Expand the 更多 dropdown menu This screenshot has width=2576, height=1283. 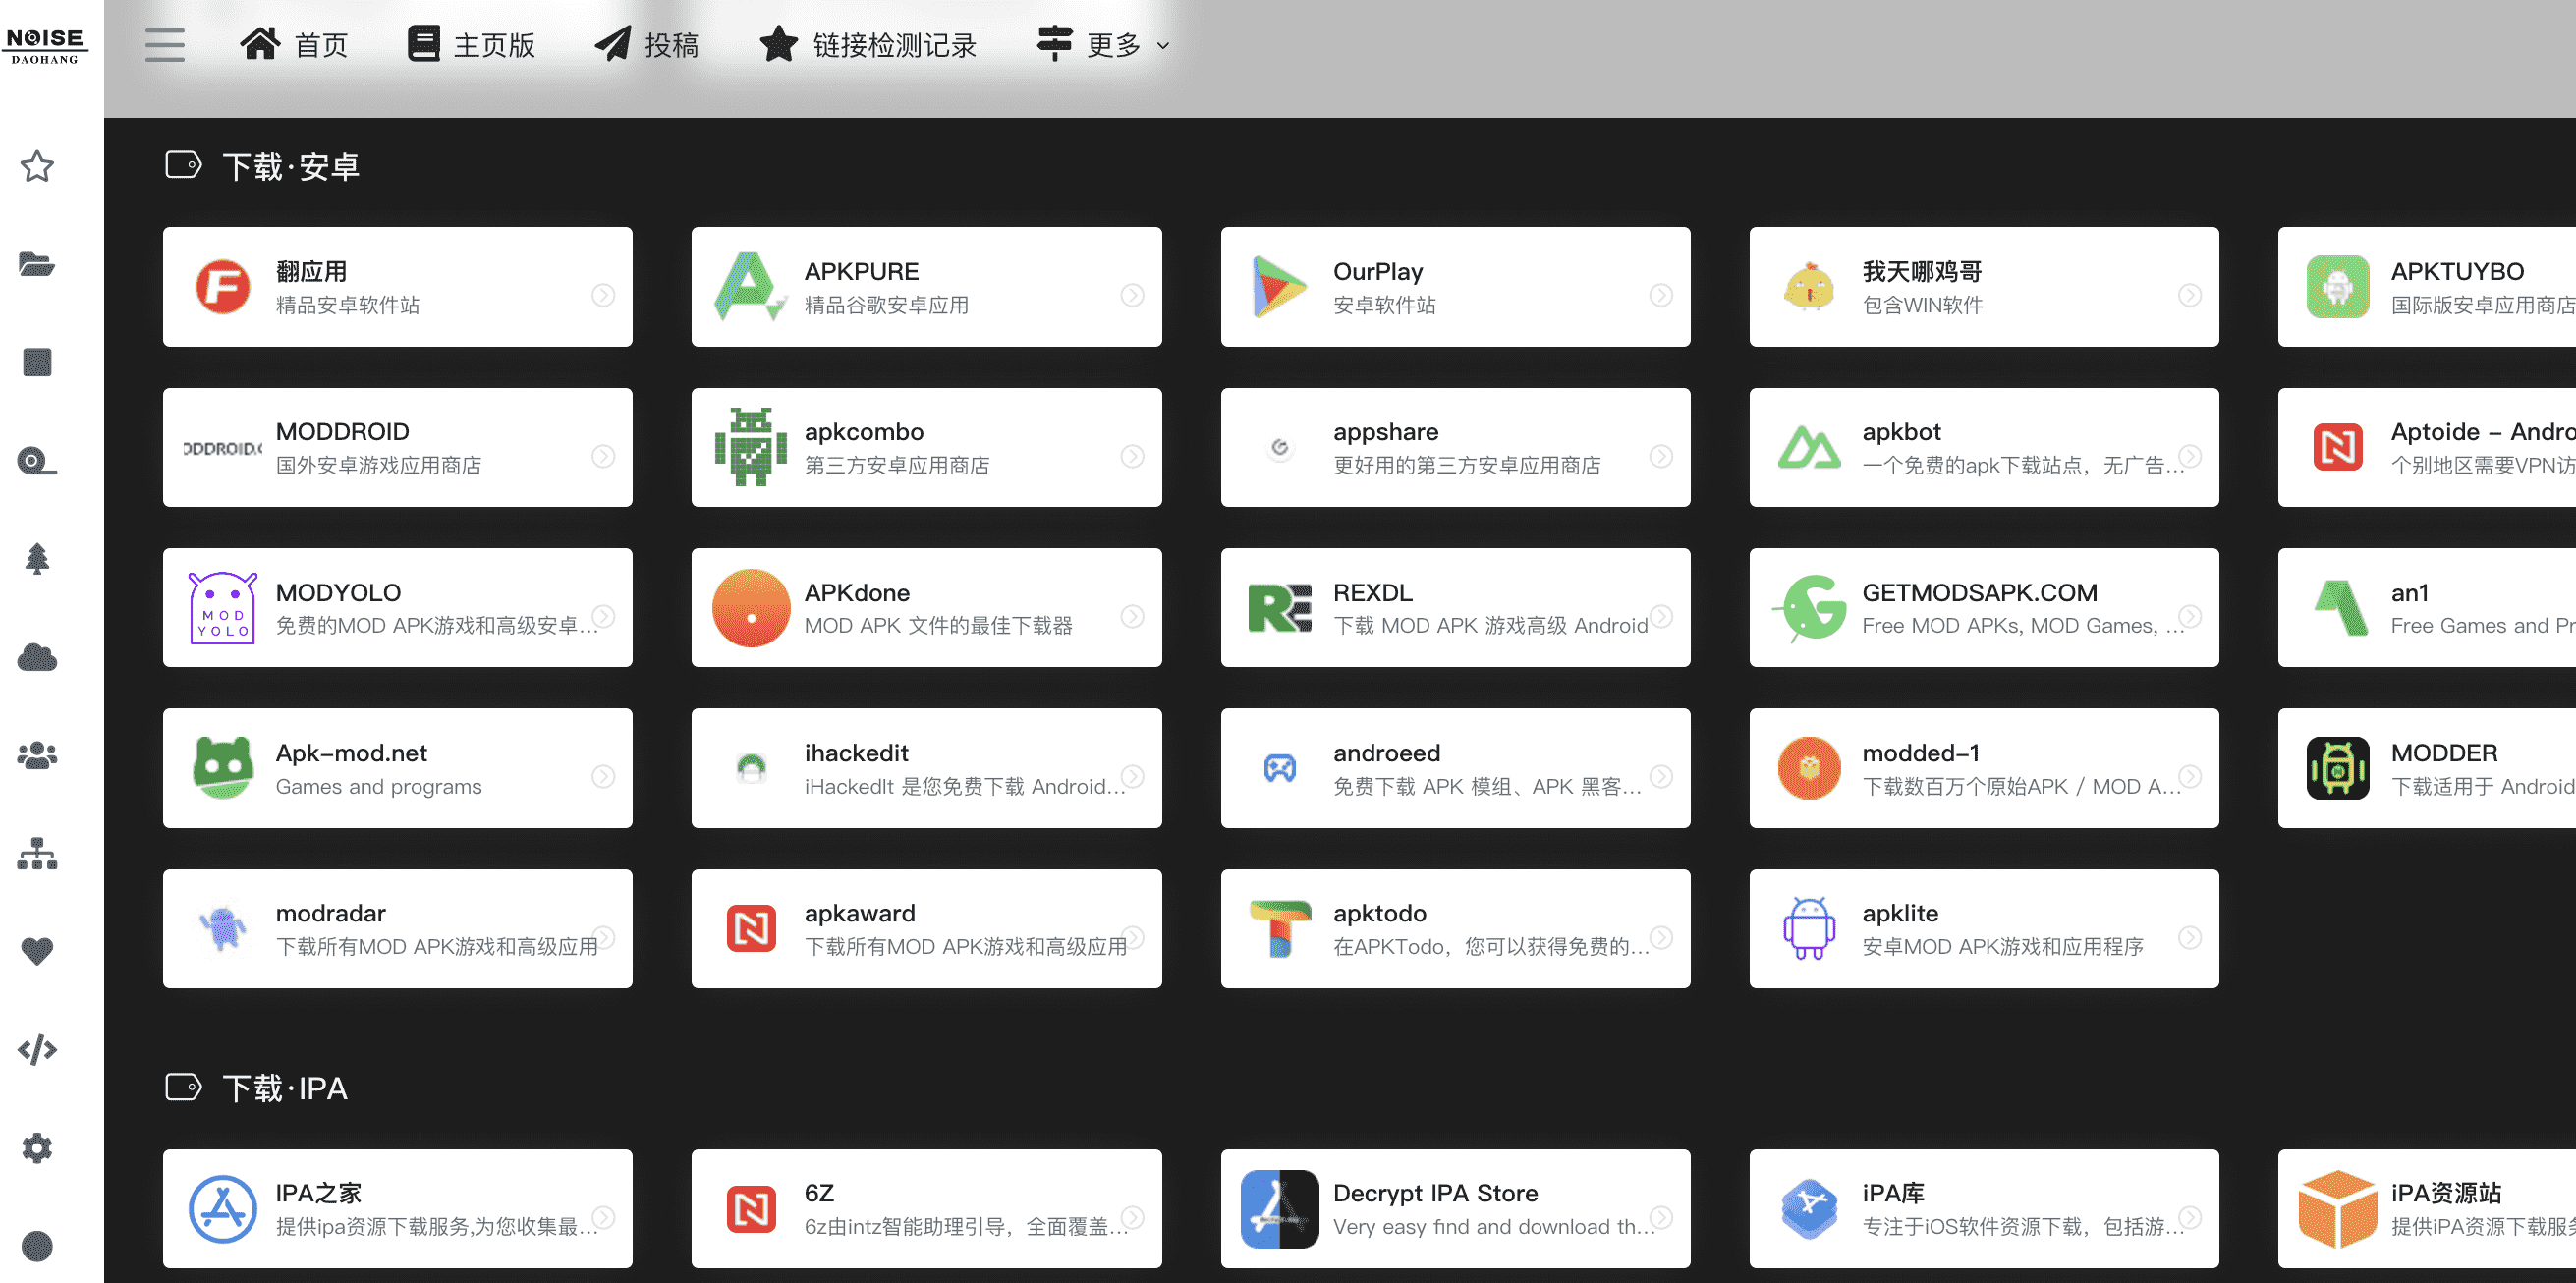tap(1102, 45)
